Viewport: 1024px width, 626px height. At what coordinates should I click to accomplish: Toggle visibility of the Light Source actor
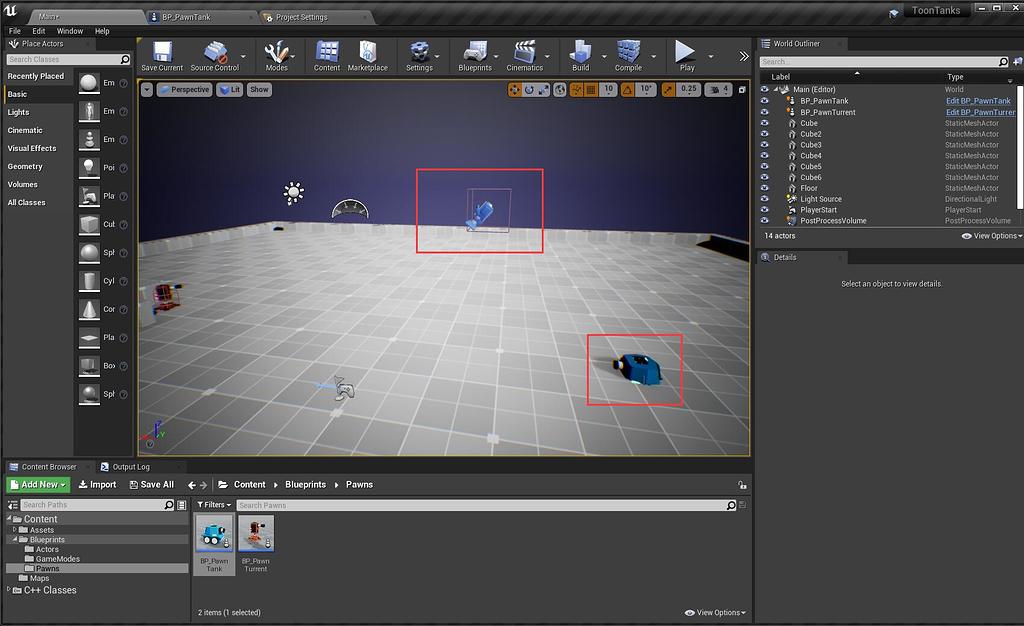[x=765, y=198]
